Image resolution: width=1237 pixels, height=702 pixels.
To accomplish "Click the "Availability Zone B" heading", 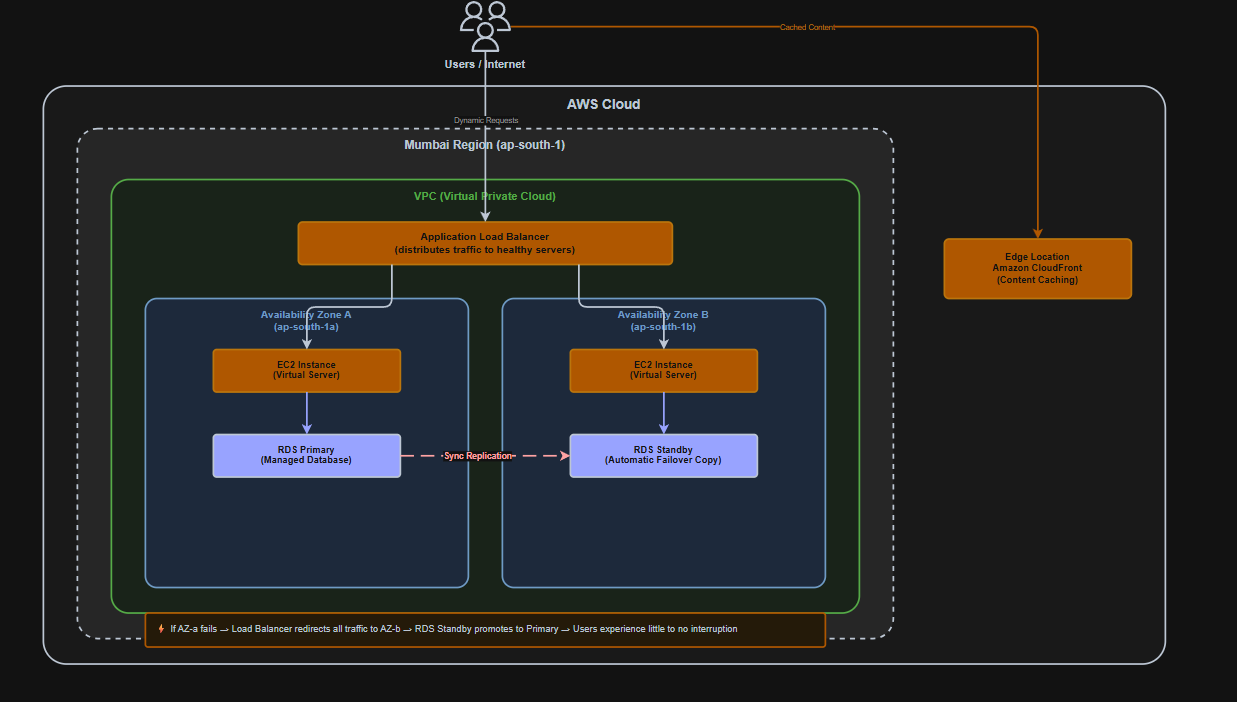I will [x=663, y=314].
